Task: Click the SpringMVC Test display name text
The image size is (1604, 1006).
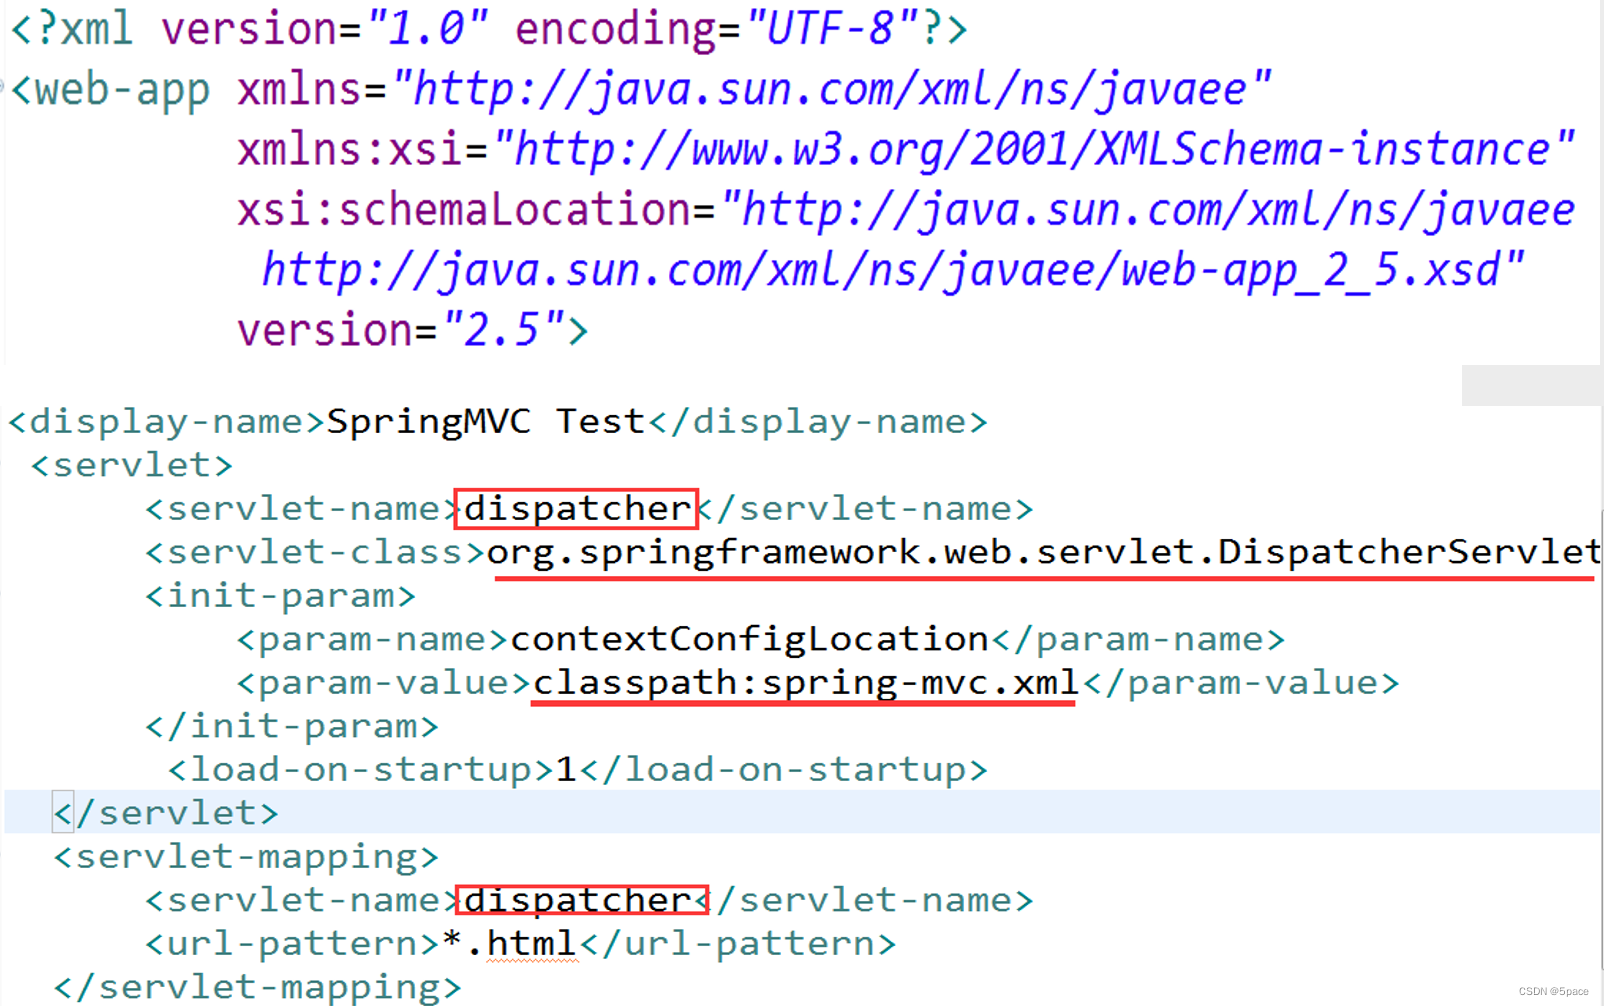Action: (486, 421)
